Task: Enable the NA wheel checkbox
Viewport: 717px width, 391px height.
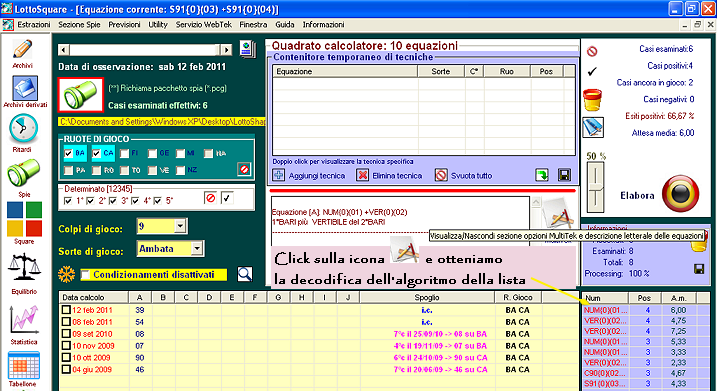Action: [209, 153]
